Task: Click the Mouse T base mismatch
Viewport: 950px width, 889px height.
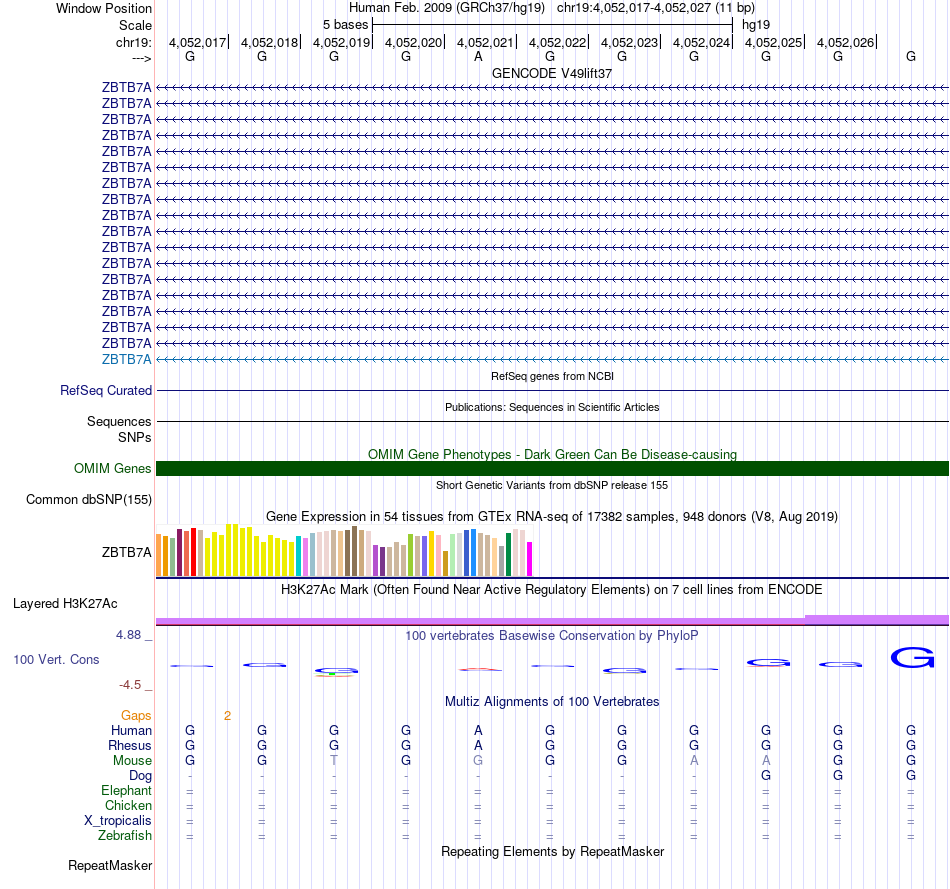Action: click(334, 761)
